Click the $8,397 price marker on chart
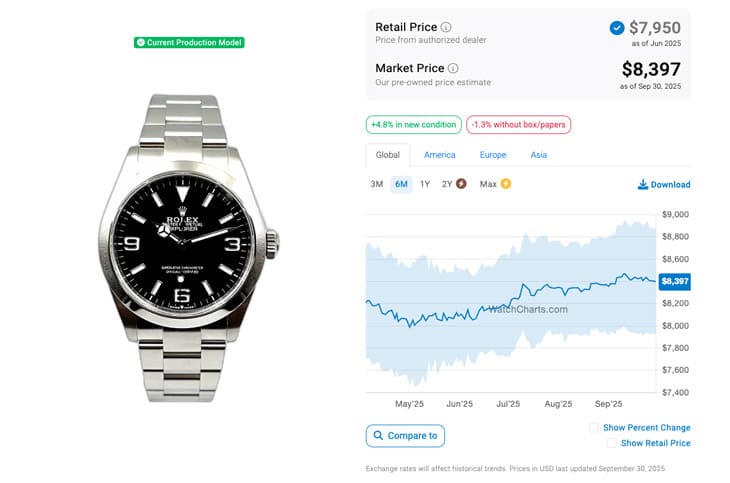Screen dimensions: 730x483 click(x=675, y=282)
